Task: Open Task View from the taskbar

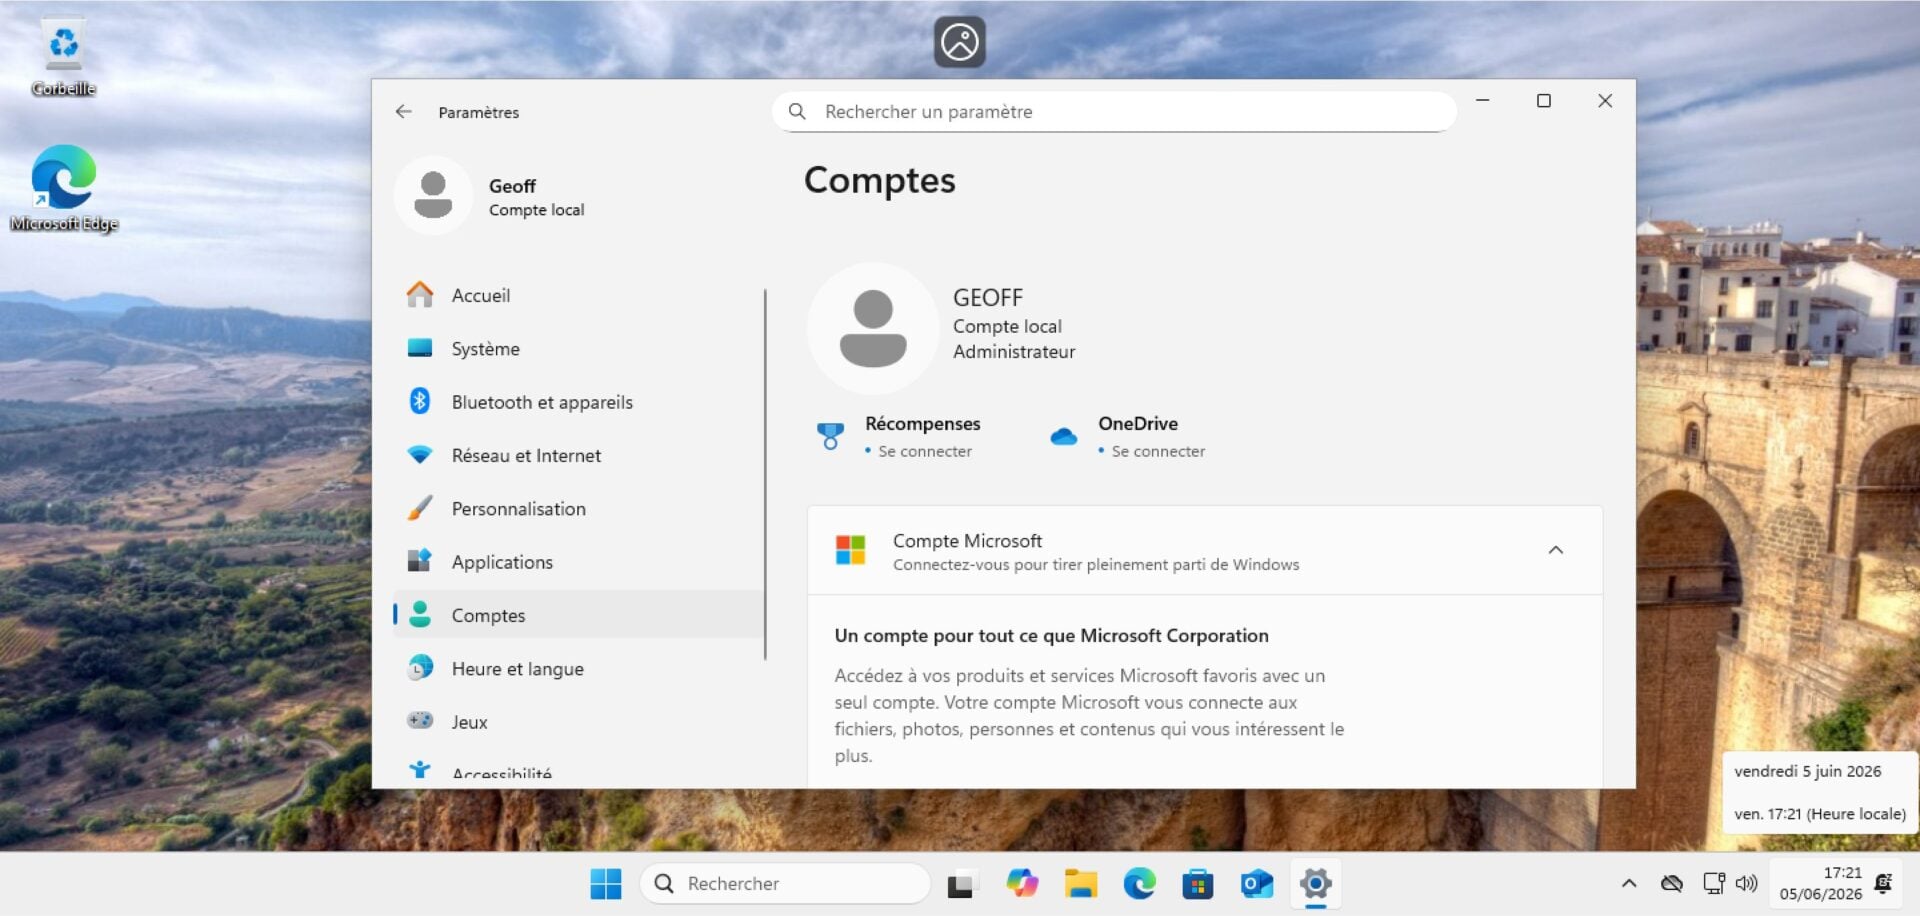Action: (960, 884)
